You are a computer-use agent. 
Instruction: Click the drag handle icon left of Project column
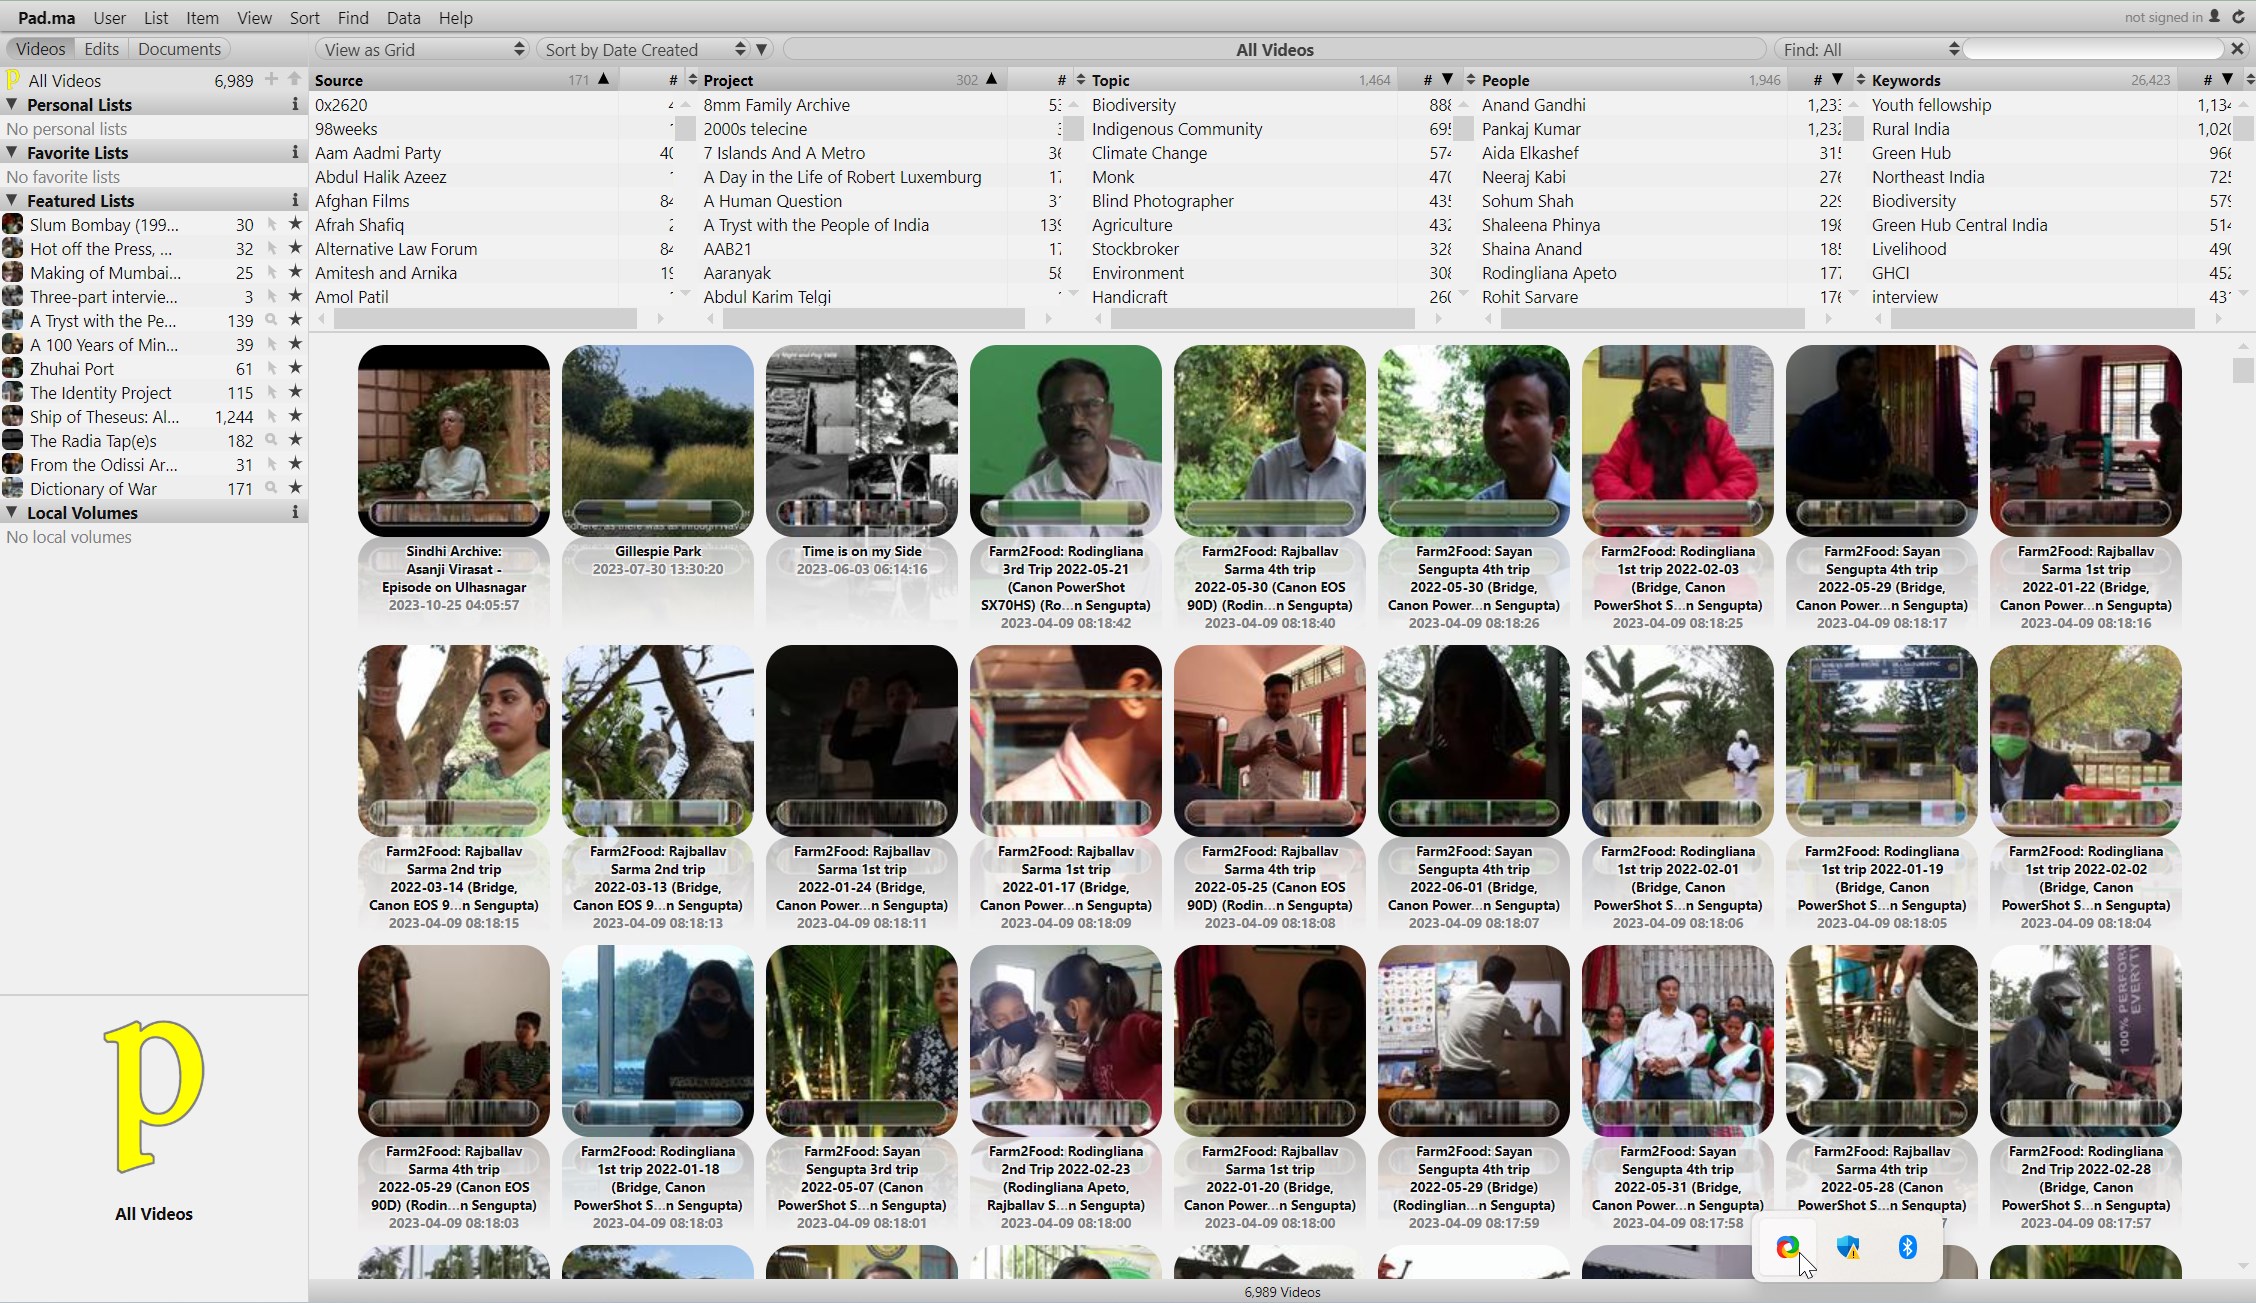tap(692, 79)
